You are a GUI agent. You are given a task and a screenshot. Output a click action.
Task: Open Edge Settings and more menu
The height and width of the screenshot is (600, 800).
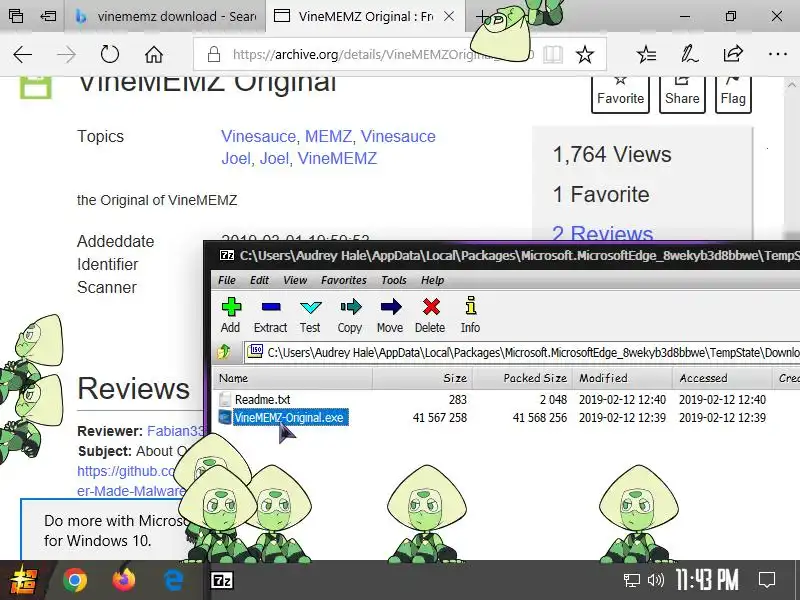point(778,54)
